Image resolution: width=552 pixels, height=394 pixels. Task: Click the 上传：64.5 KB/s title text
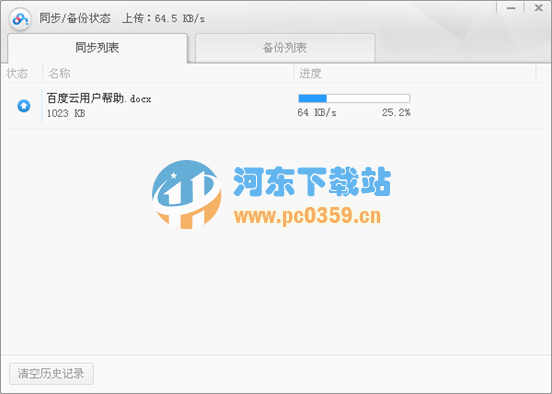coord(163,18)
